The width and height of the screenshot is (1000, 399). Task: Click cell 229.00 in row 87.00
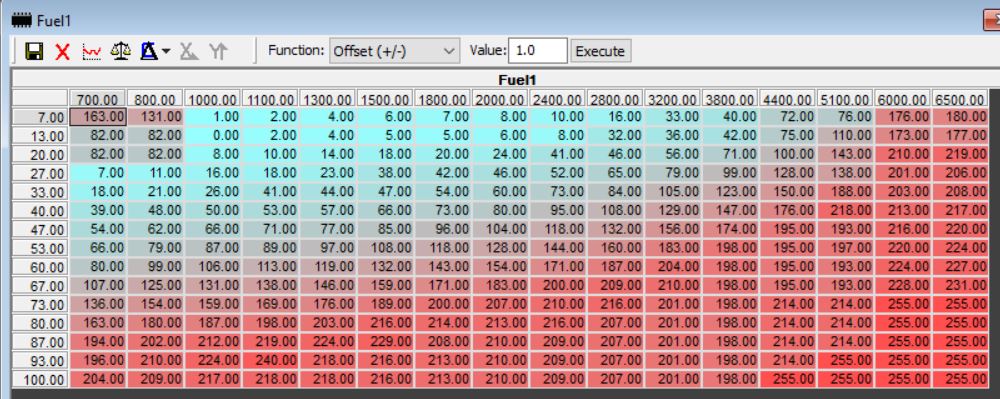[385, 342]
